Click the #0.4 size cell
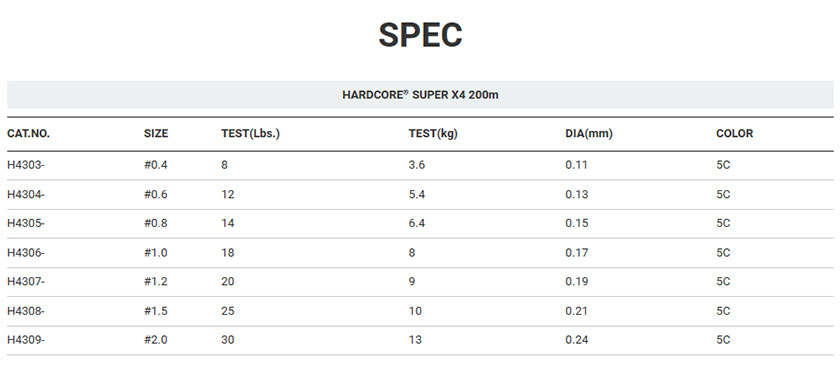 point(156,165)
